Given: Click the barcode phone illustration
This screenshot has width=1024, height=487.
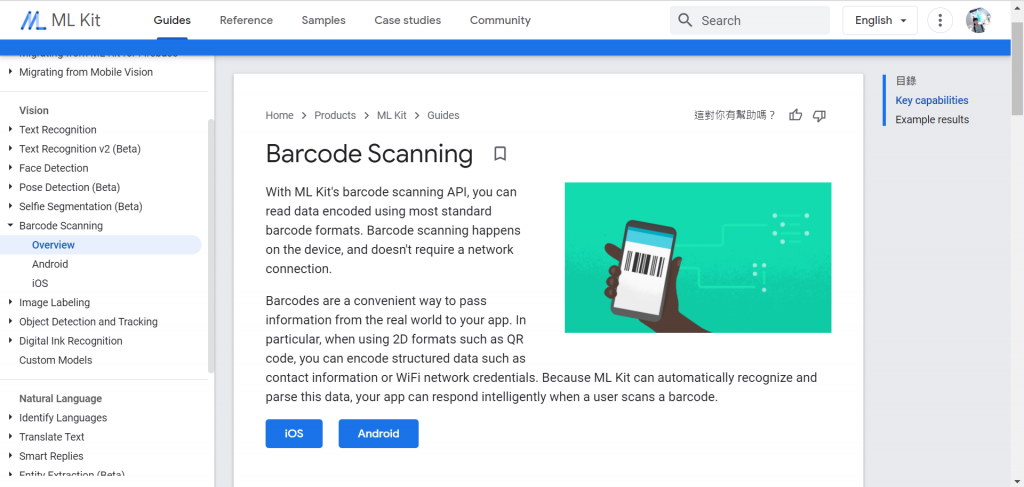Looking at the screenshot, I should tap(697, 257).
